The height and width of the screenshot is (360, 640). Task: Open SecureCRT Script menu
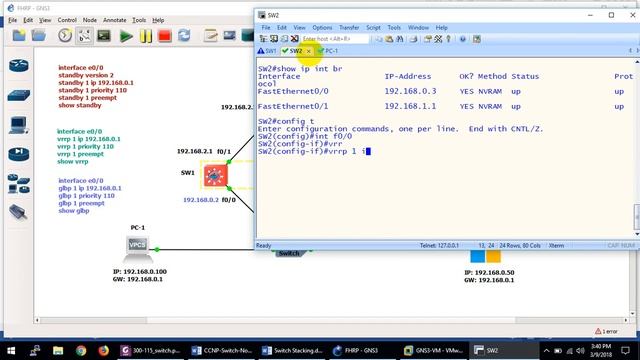click(x=373, y=28)
